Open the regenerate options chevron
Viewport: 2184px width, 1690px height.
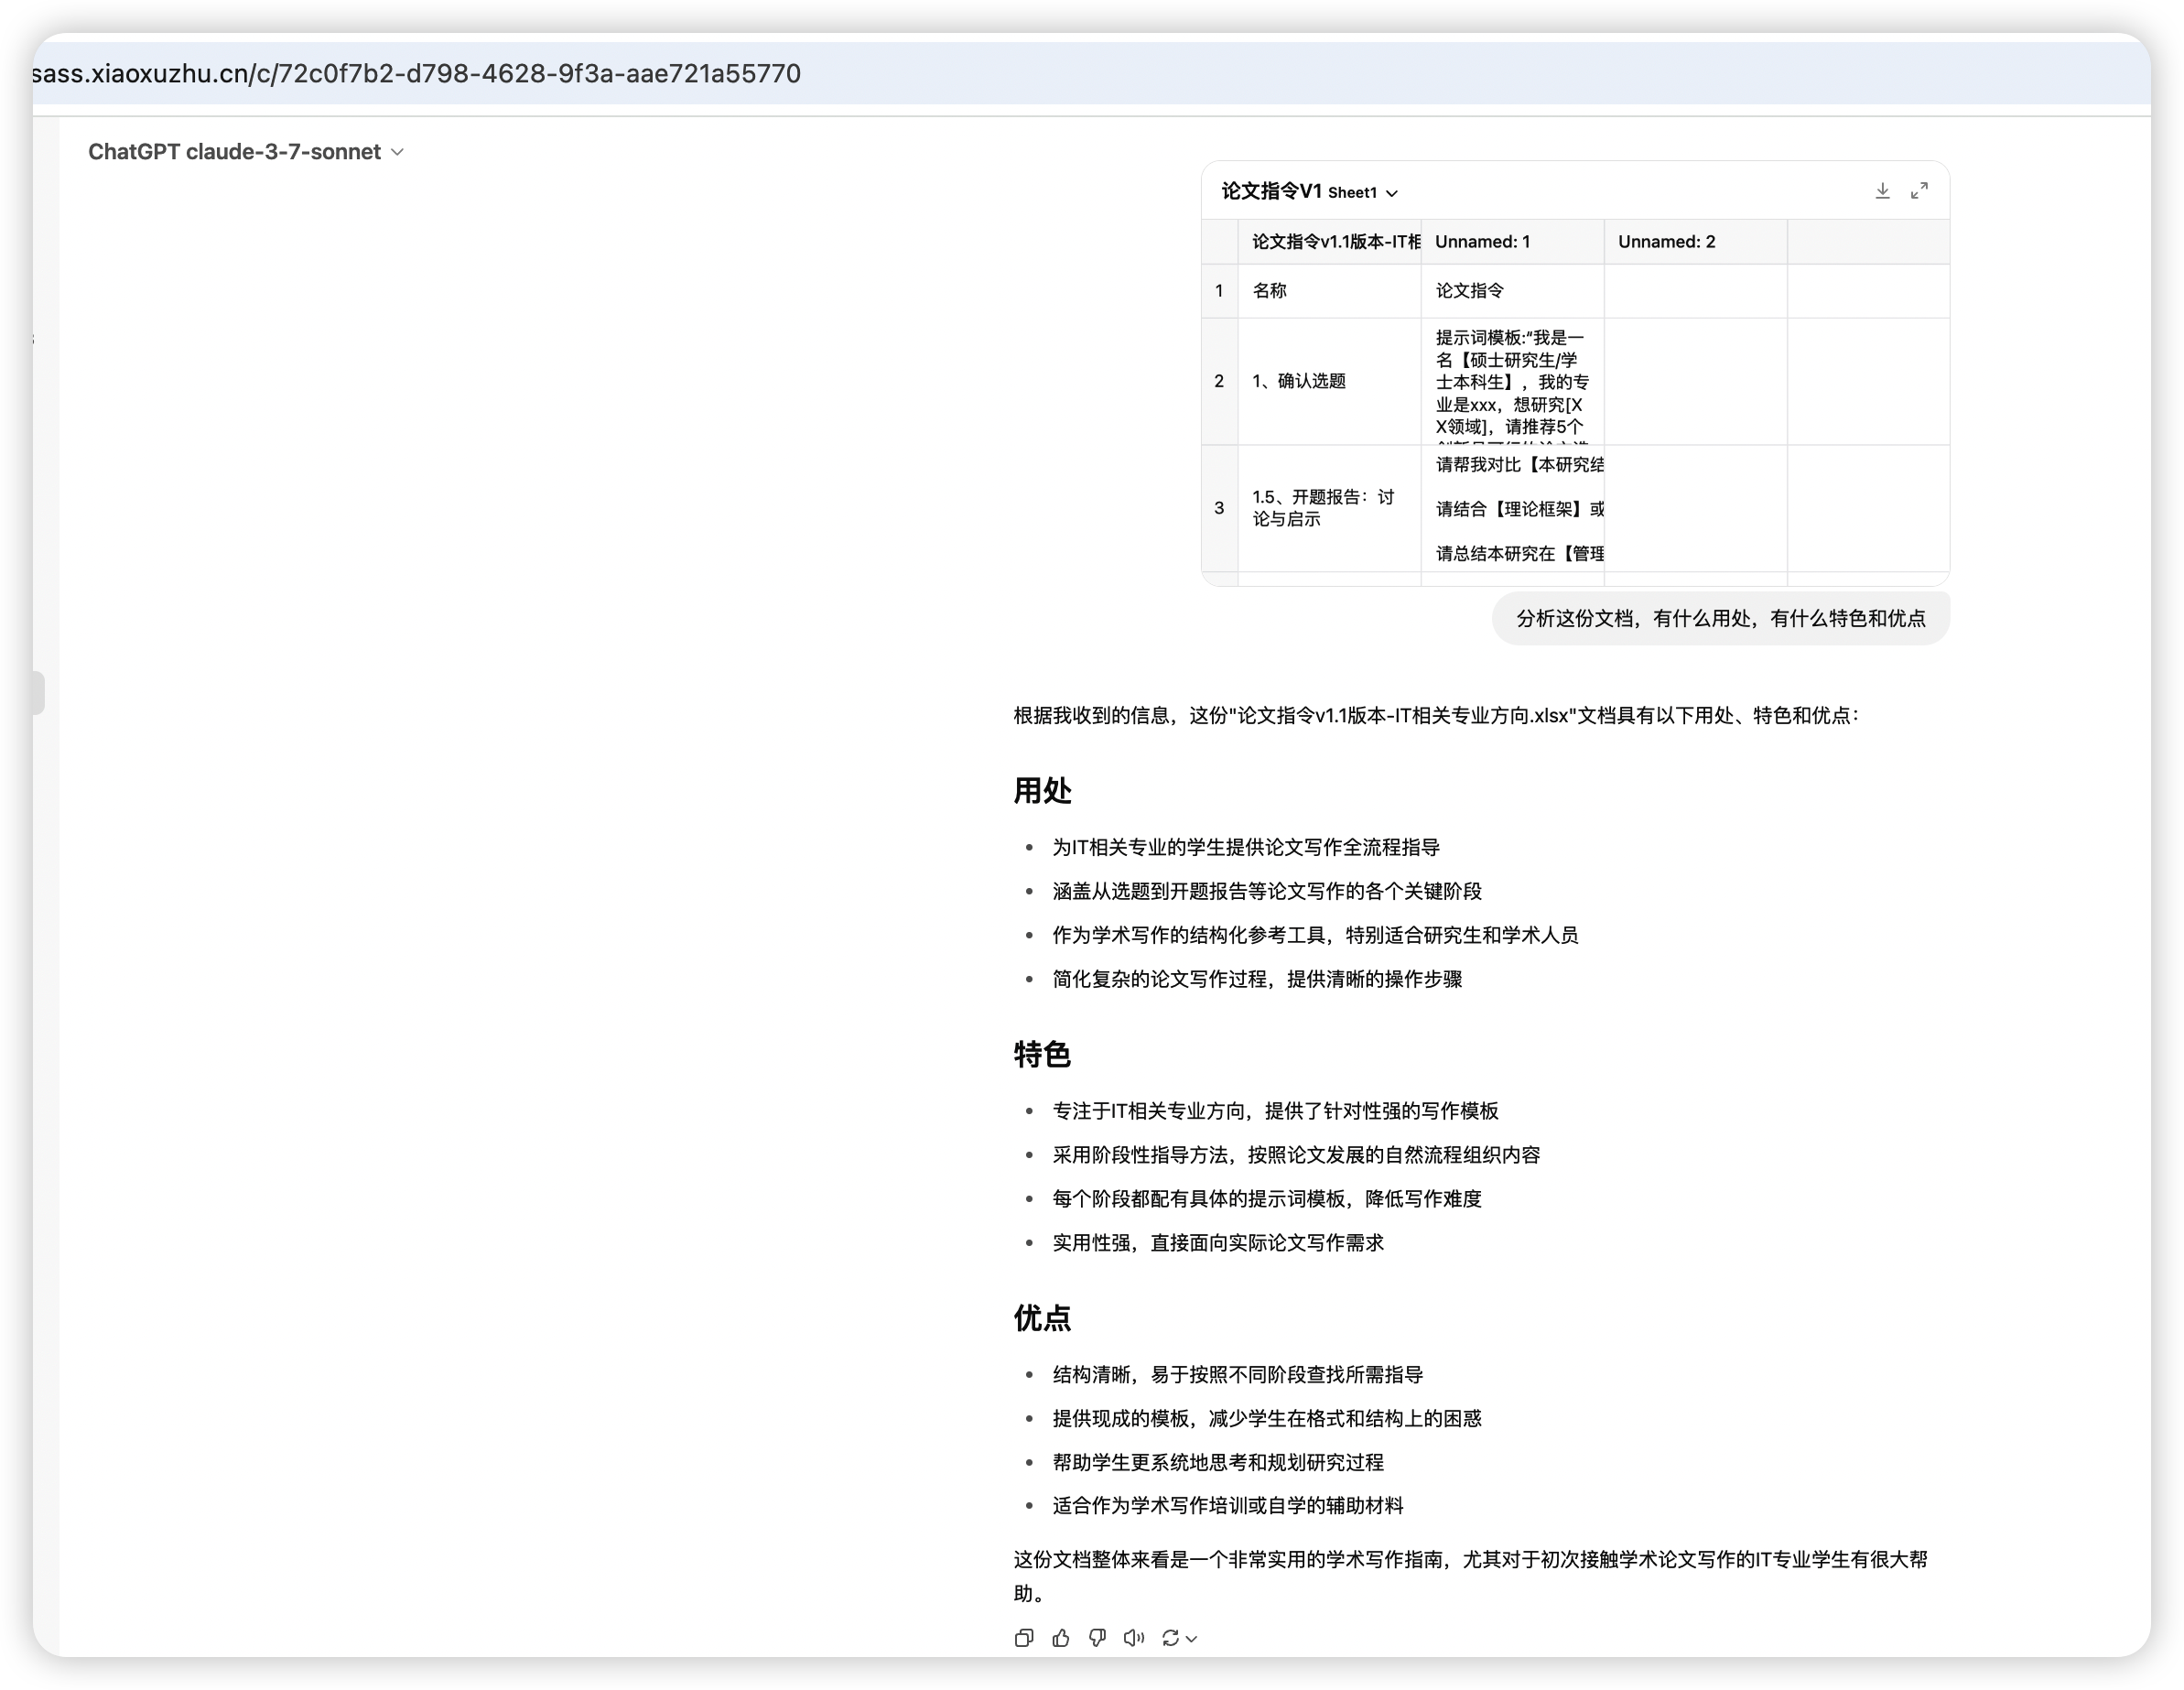coord(1191,1639)
